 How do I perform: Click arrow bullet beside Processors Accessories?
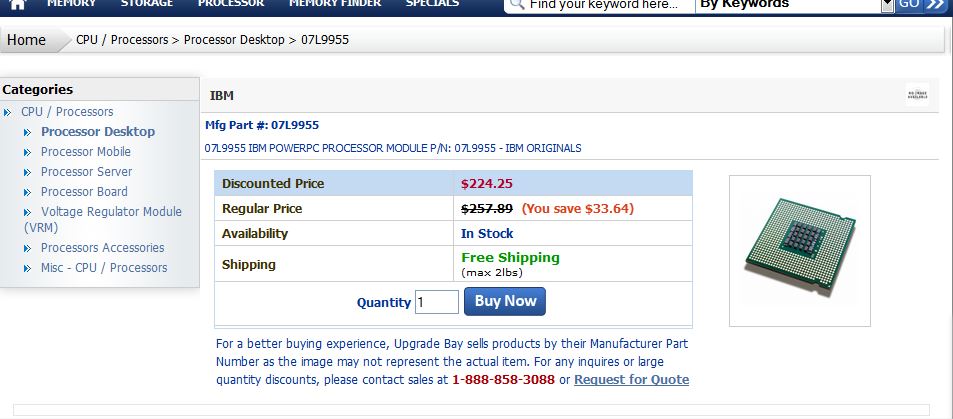[28, 248]
